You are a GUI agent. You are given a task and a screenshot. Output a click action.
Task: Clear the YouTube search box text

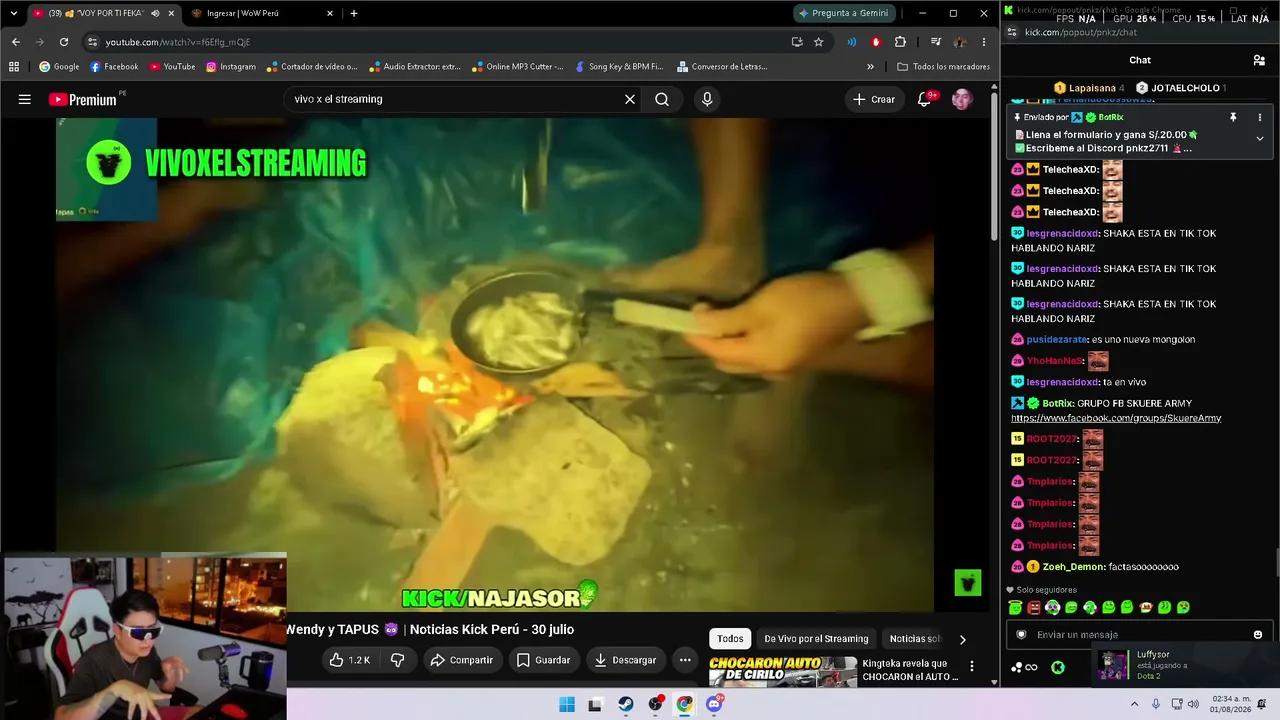(630, 99)
